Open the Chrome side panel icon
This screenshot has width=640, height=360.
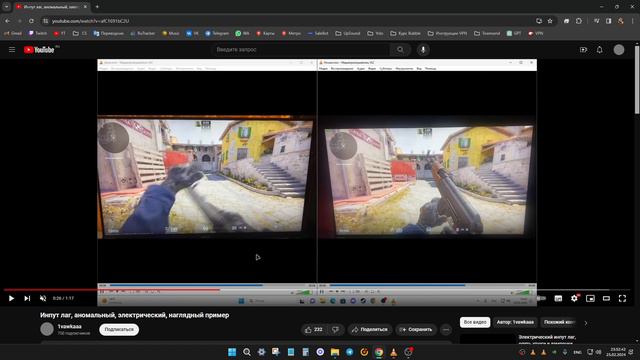(x=609, y=21)
